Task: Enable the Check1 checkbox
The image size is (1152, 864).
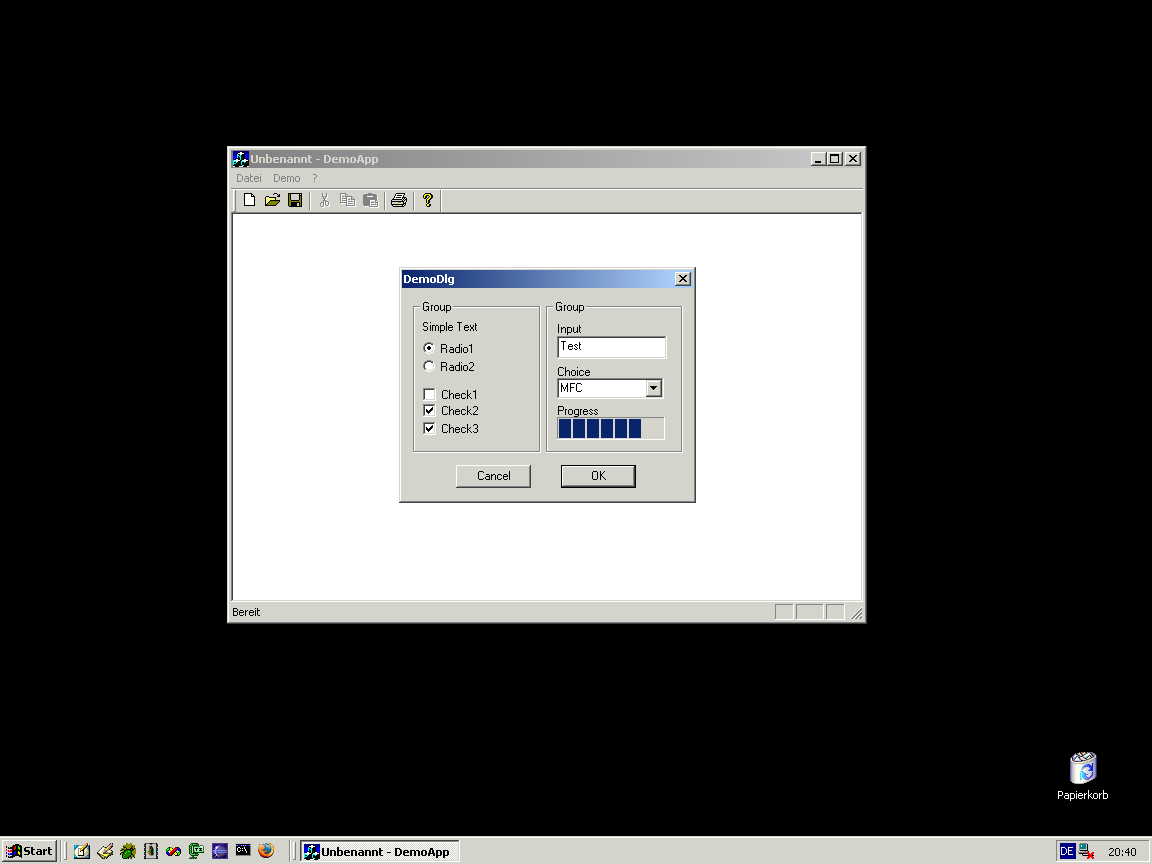Action: point(430,395)
